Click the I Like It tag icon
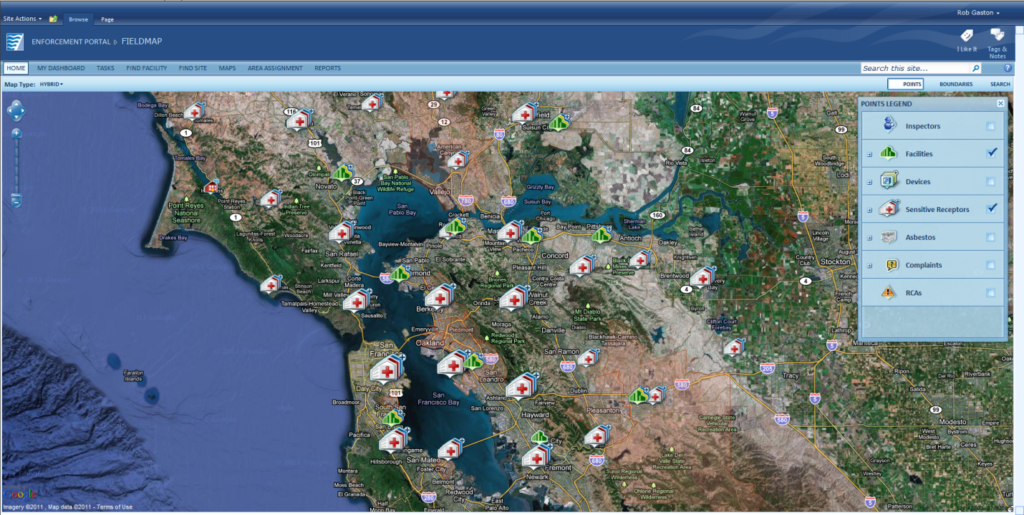The width and height of the screenshot is (1024, 515). tap(967, 36)
